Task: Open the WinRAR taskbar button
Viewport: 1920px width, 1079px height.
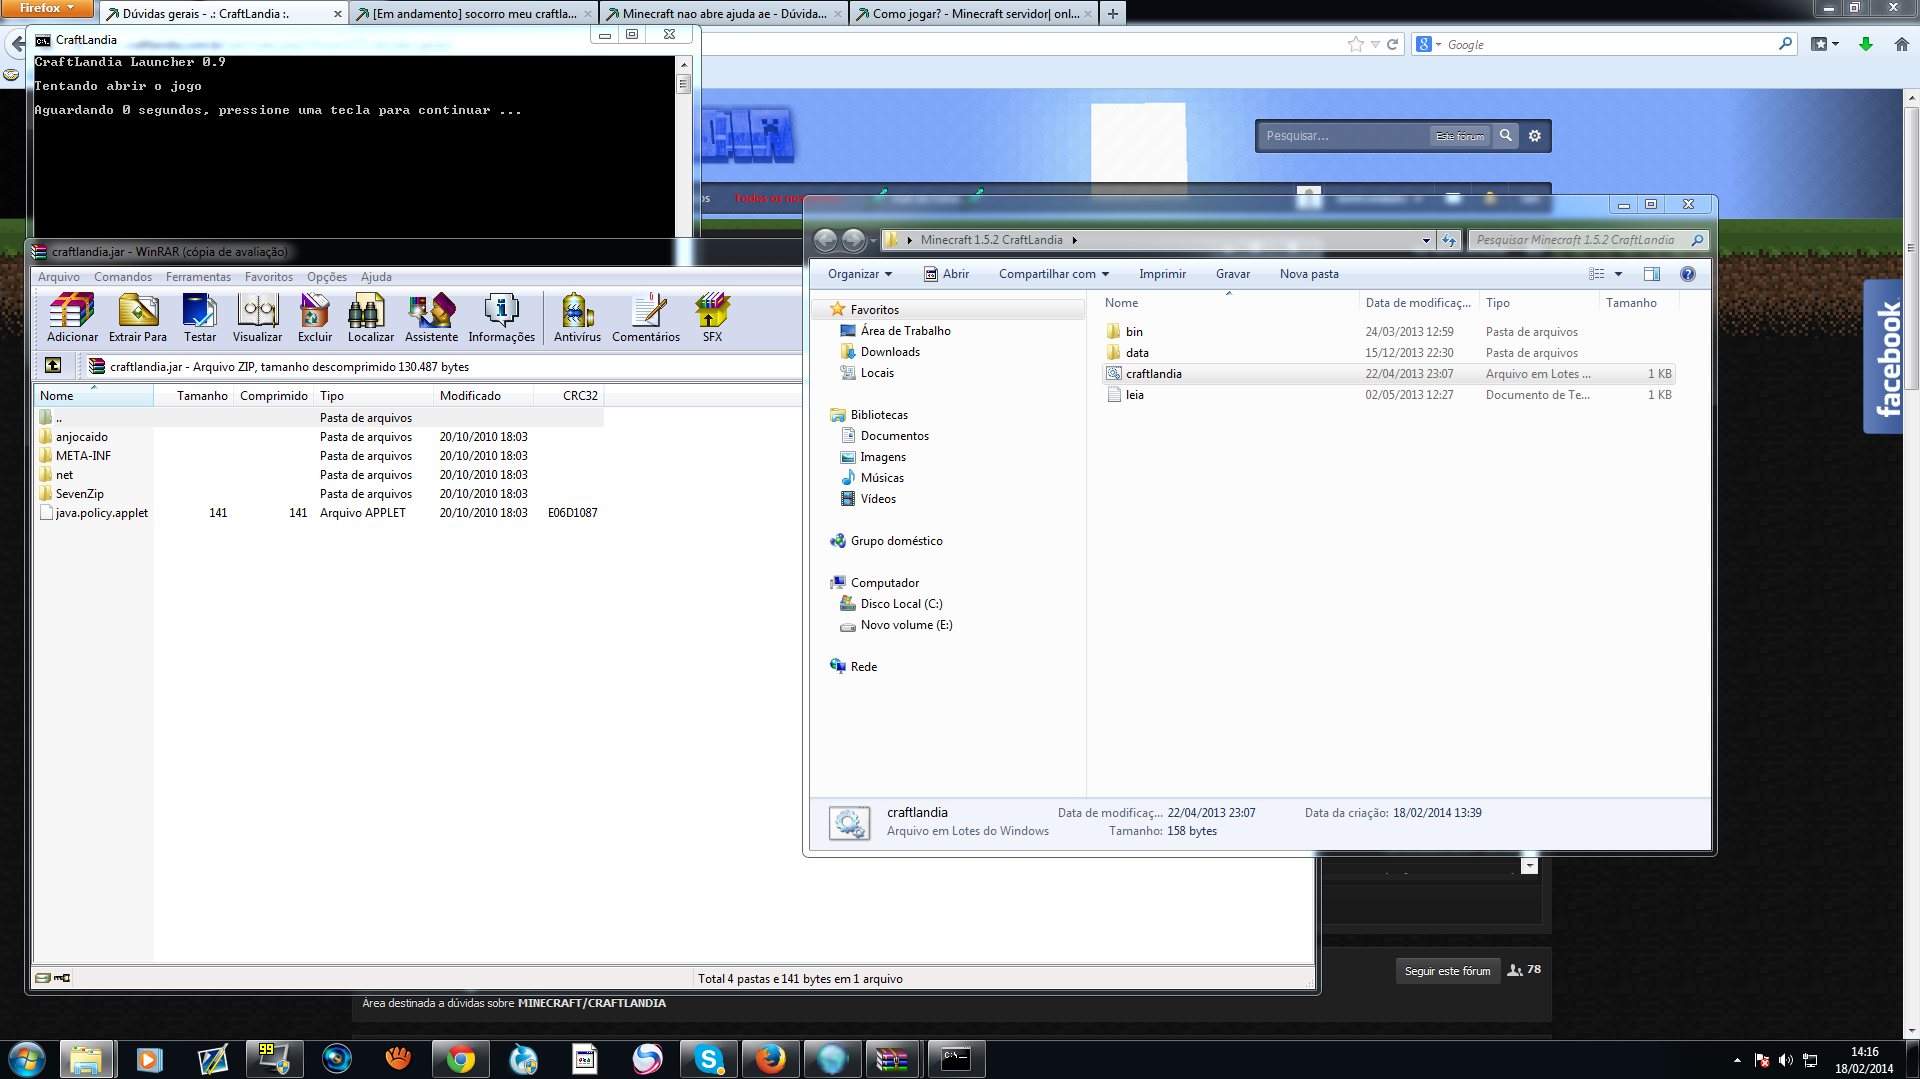Action: pyautogui.click(x=892, y=1059)
